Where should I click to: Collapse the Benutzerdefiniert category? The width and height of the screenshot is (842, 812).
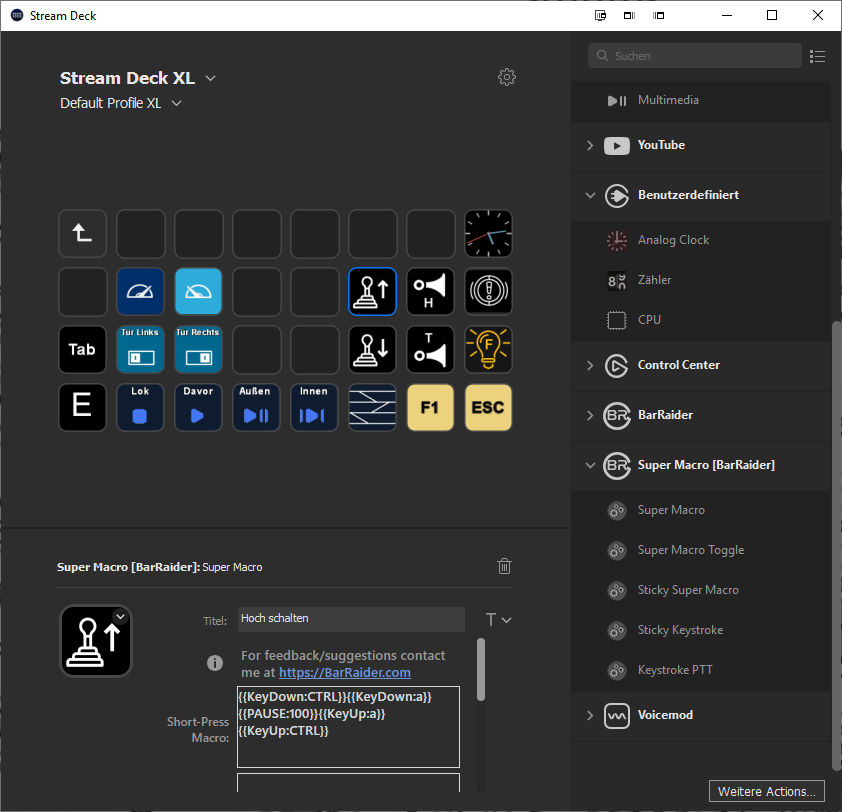point(590,195)
